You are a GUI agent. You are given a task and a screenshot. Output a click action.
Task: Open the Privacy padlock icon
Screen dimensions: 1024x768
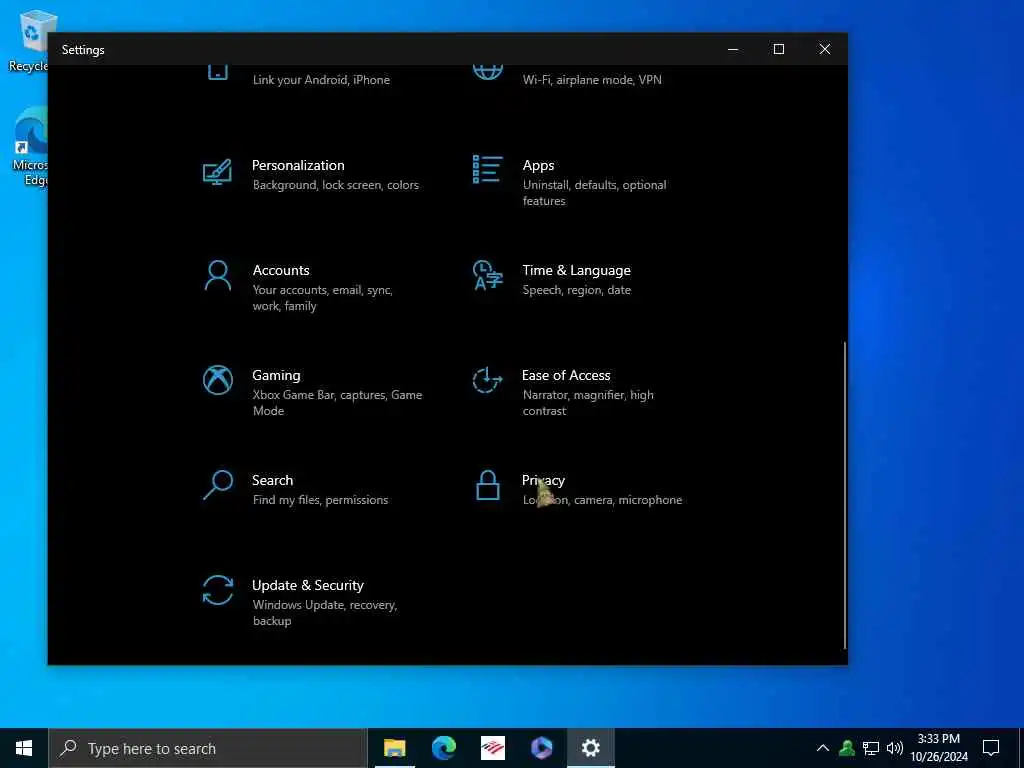pos(487,485)
